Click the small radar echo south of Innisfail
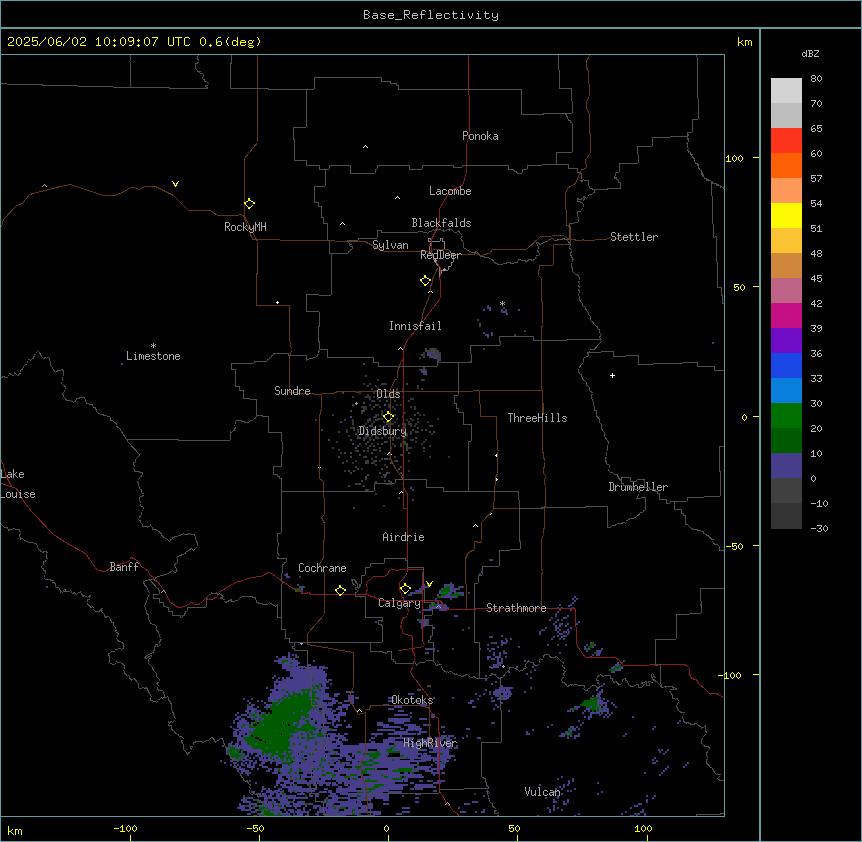The image size is (862, 842). tap(433, 353)
